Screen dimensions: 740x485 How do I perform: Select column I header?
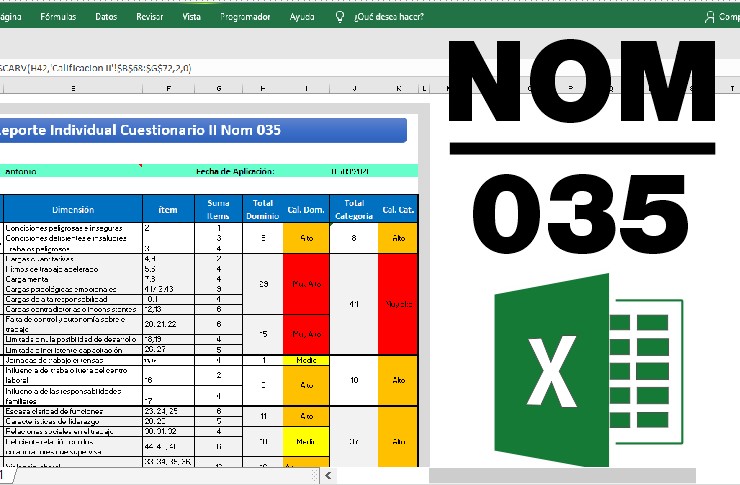pos(306,88)
